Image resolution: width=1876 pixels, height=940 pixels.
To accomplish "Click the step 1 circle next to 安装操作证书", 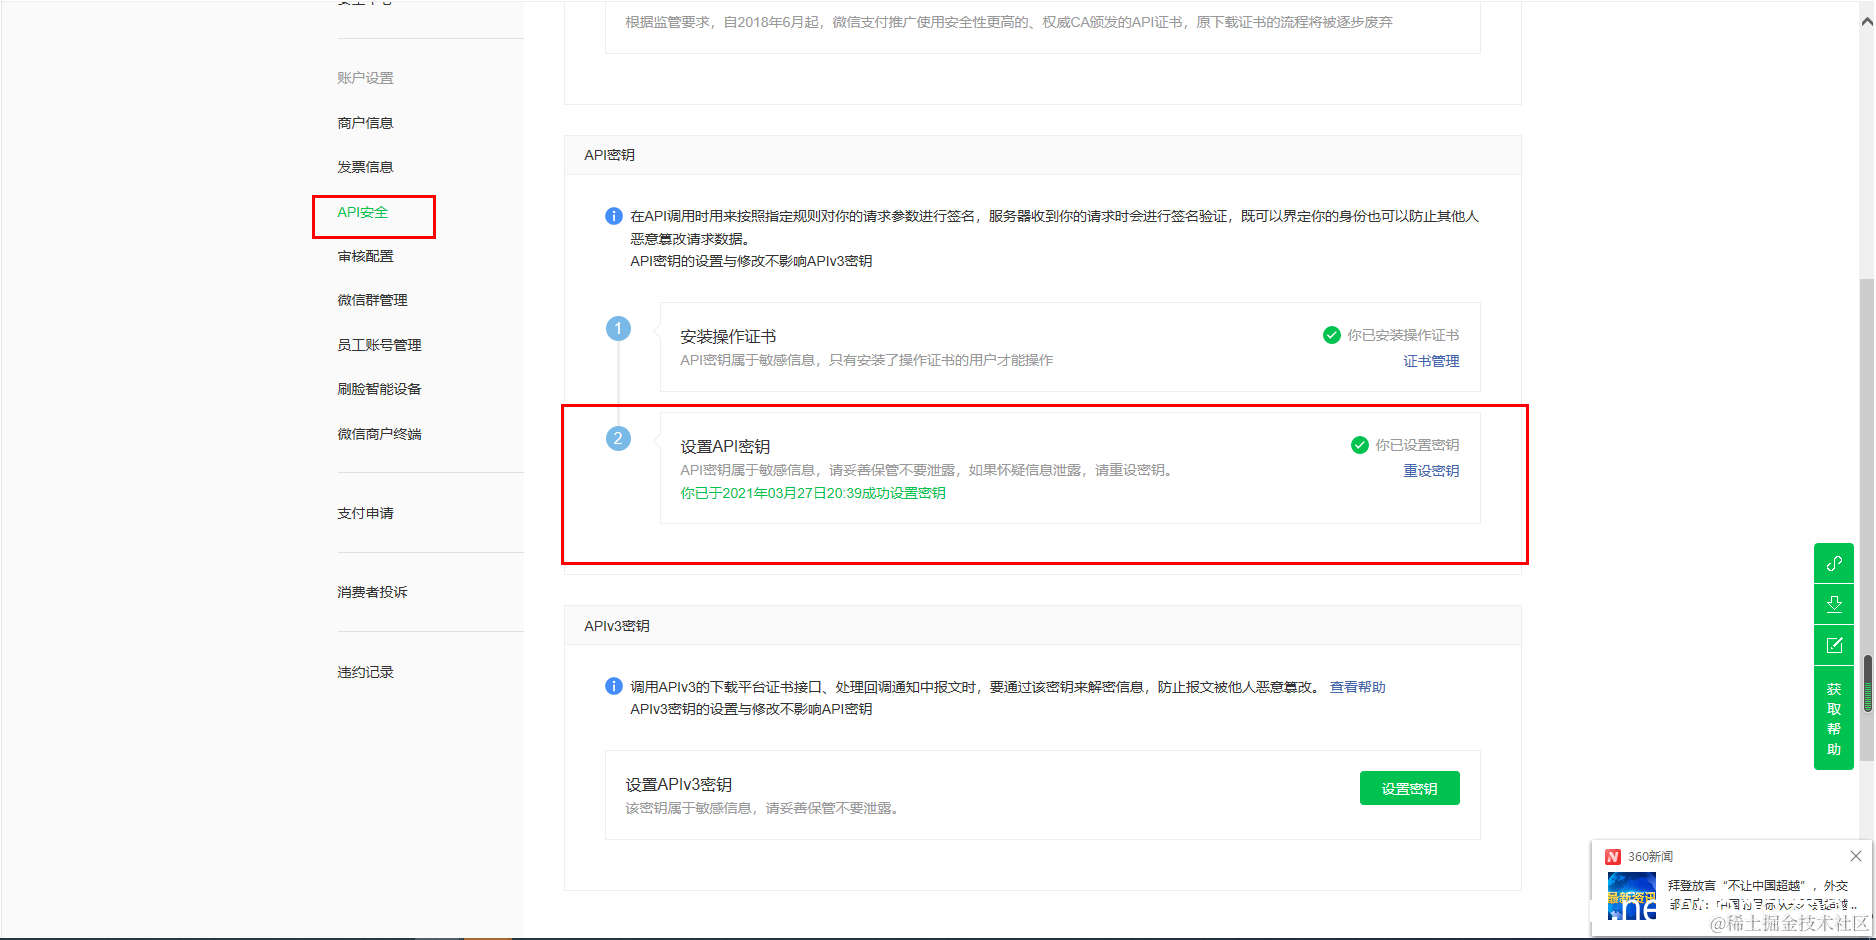I will [x=618, y=328].
